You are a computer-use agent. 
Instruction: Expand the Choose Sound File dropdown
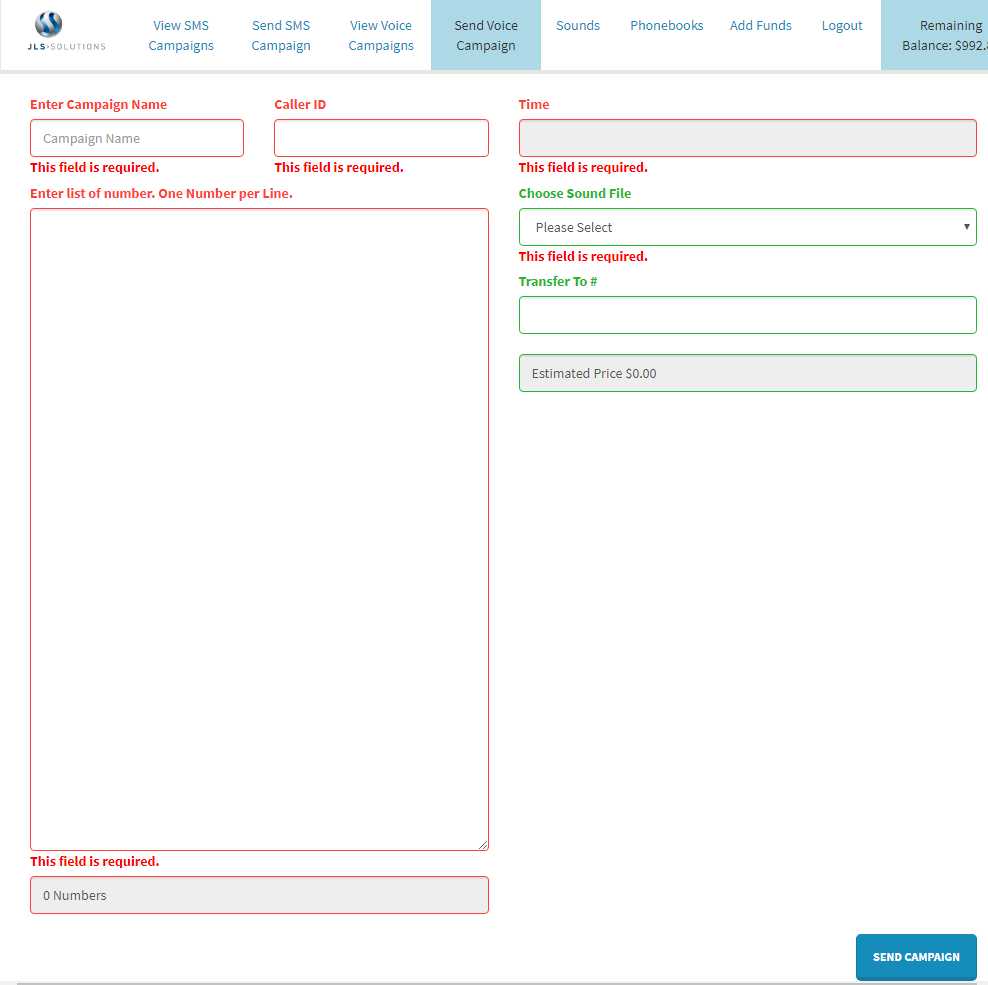pyautogui.click(x=747, y=227)
